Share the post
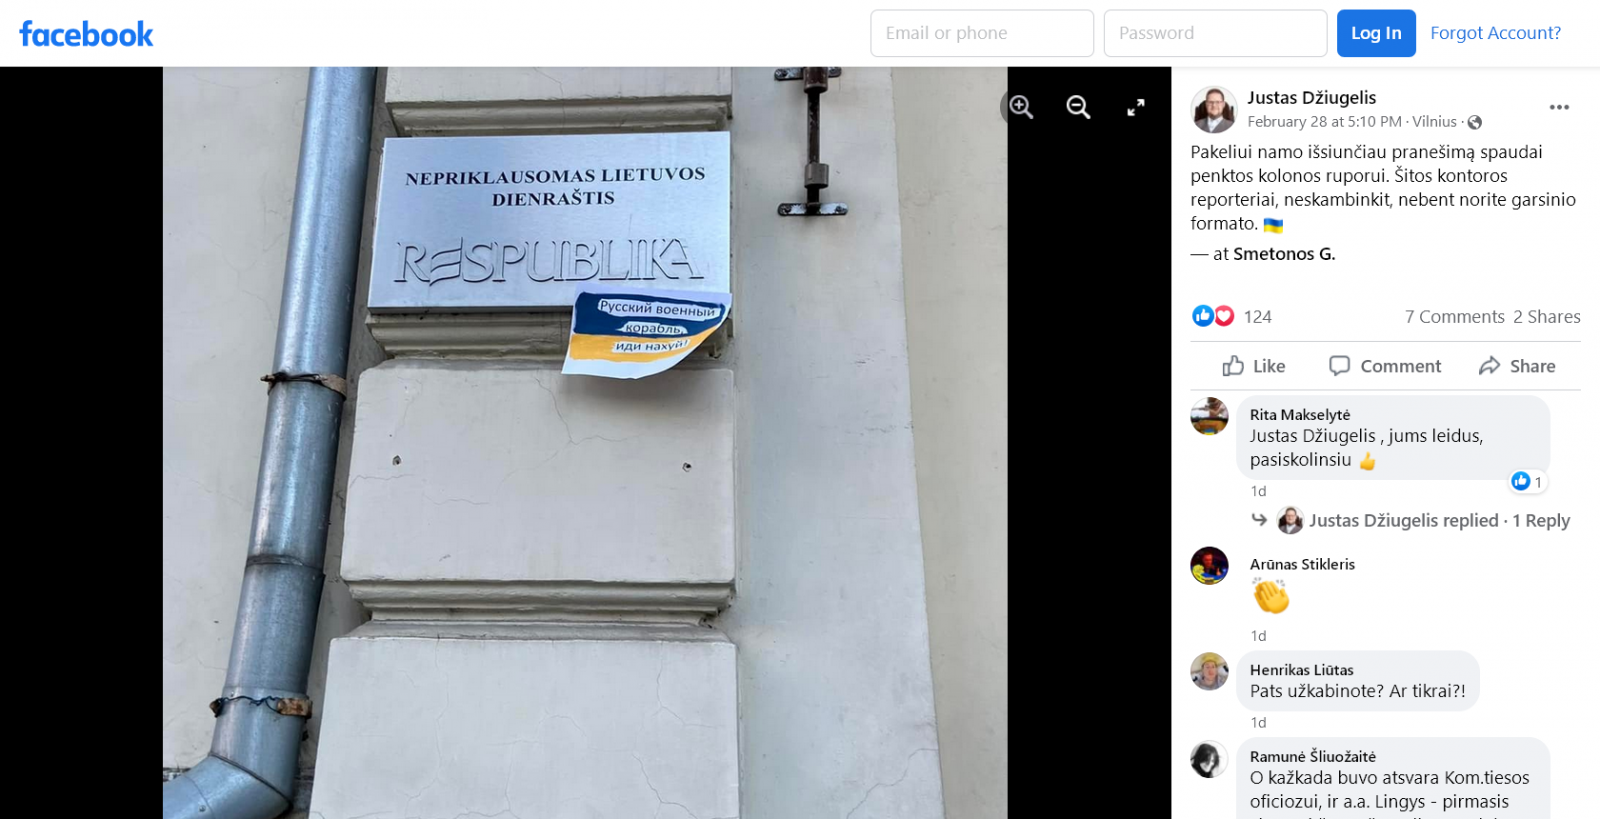 [x=1517, y=366]
